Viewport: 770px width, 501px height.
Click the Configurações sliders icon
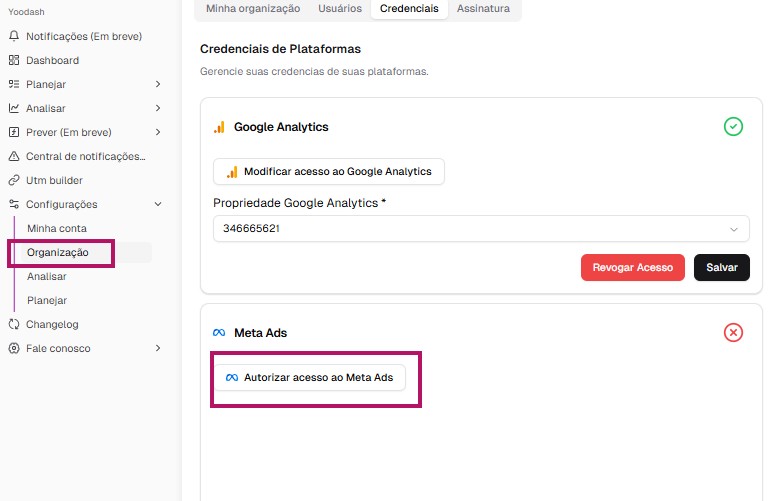coord(14,204)
